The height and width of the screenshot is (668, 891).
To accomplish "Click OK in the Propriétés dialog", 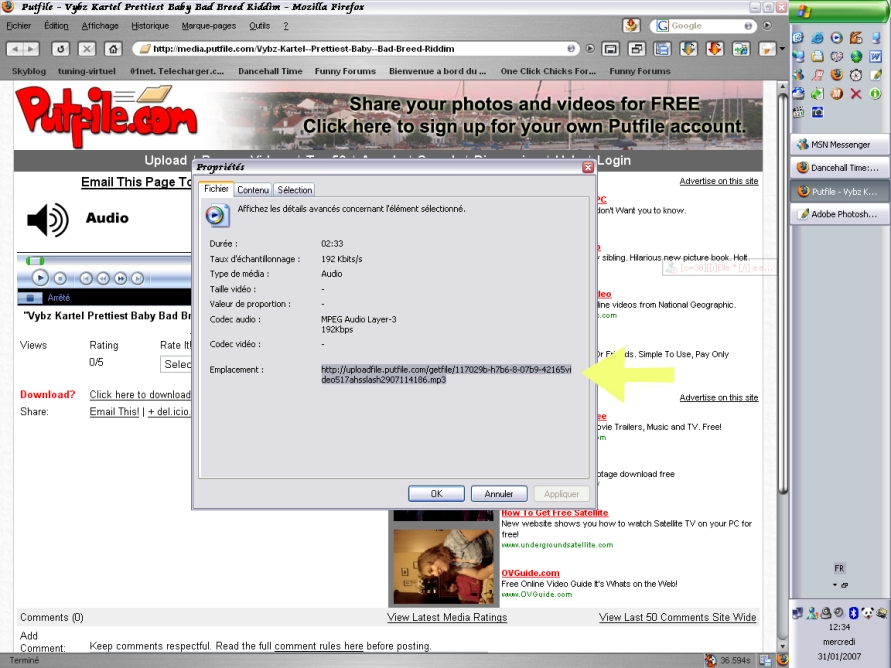I will click(x=436, y=494).
